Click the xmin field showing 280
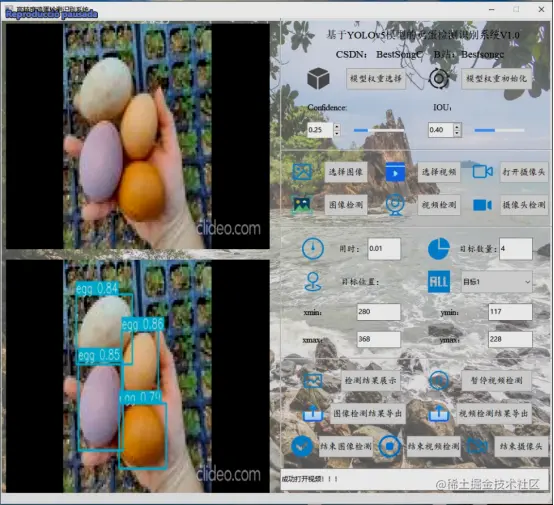The height and width of the screenshot is (505, 554). tap(378, 312)
